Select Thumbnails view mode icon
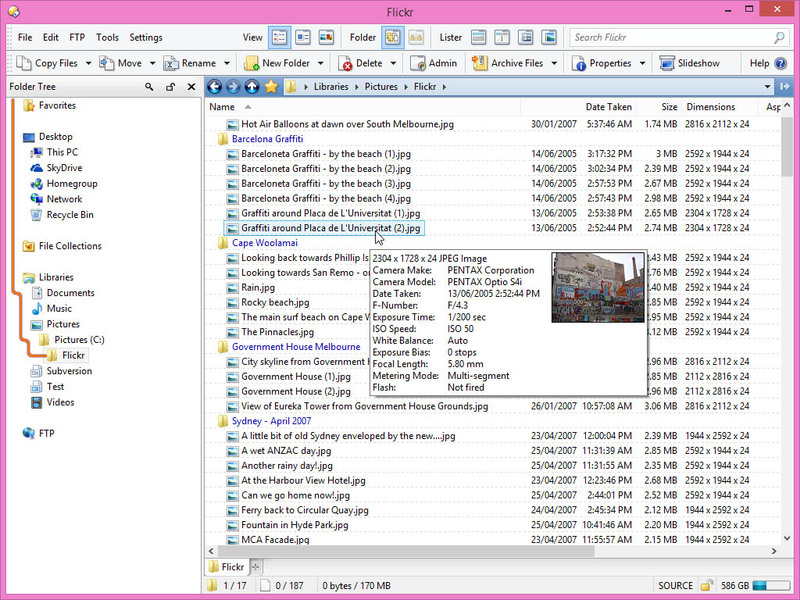Screen dimensions: 800x600 point(326,37)
